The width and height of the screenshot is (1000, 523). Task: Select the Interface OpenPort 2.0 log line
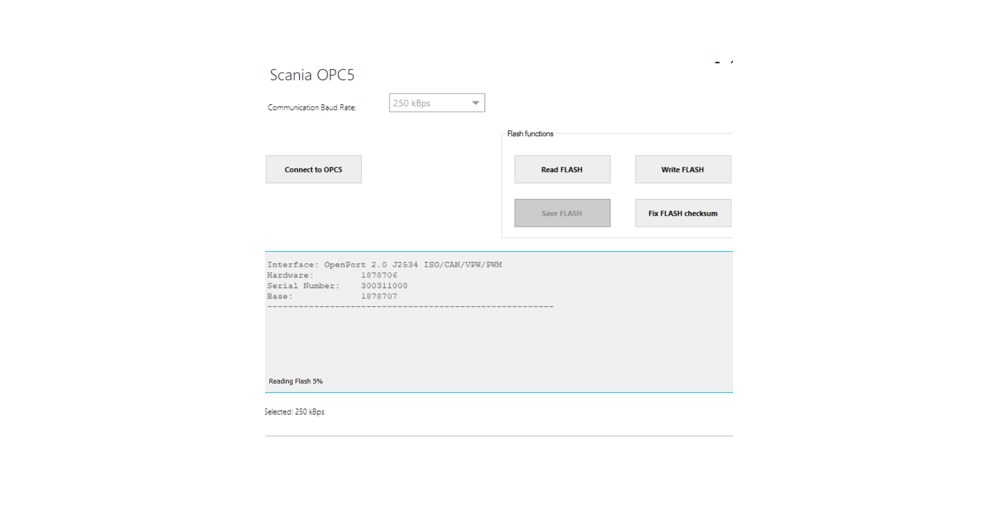[385, 265]
